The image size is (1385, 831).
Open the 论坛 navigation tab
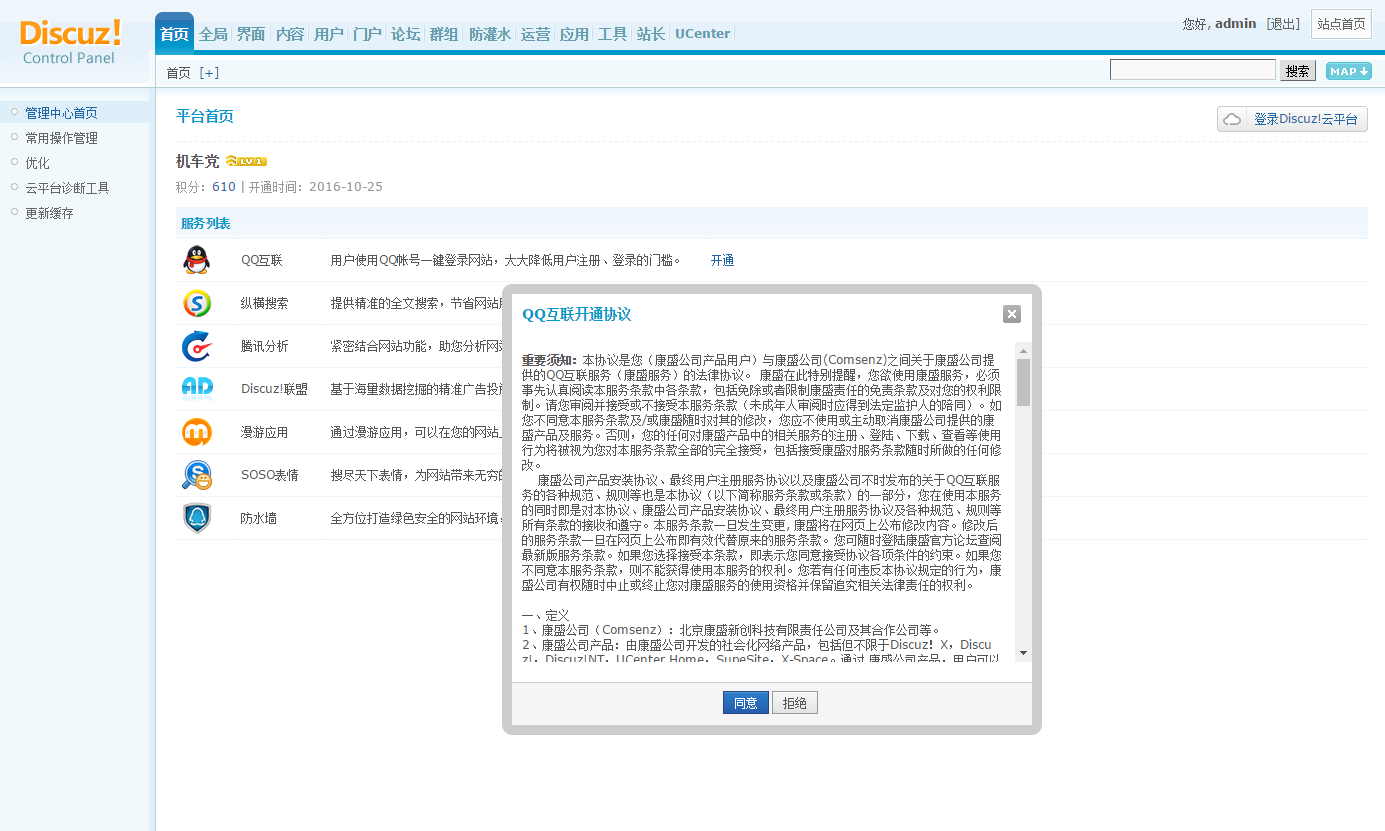[x=405, y=34]
